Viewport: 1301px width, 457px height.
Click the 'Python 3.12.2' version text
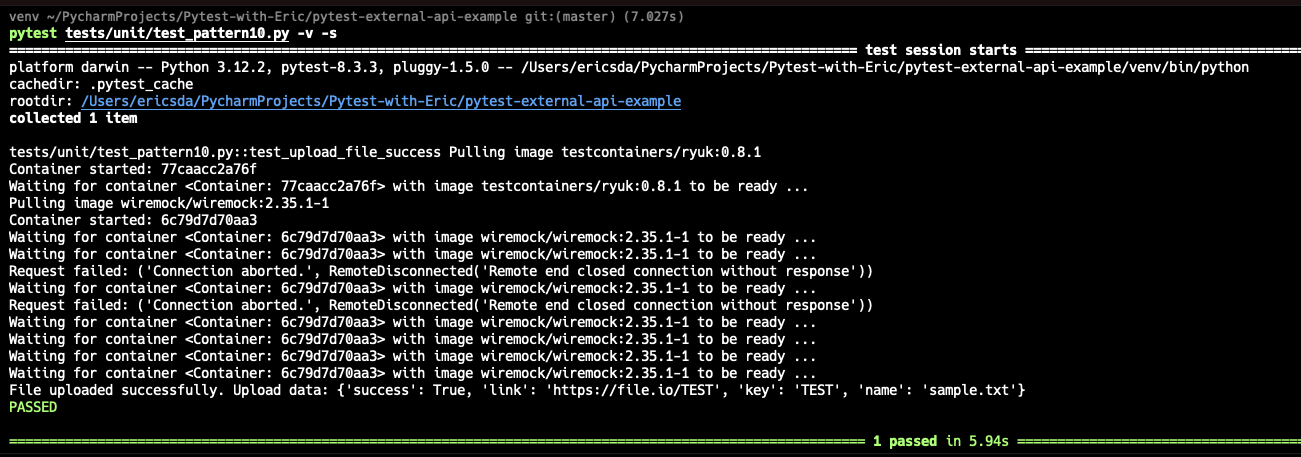[208, 68]
